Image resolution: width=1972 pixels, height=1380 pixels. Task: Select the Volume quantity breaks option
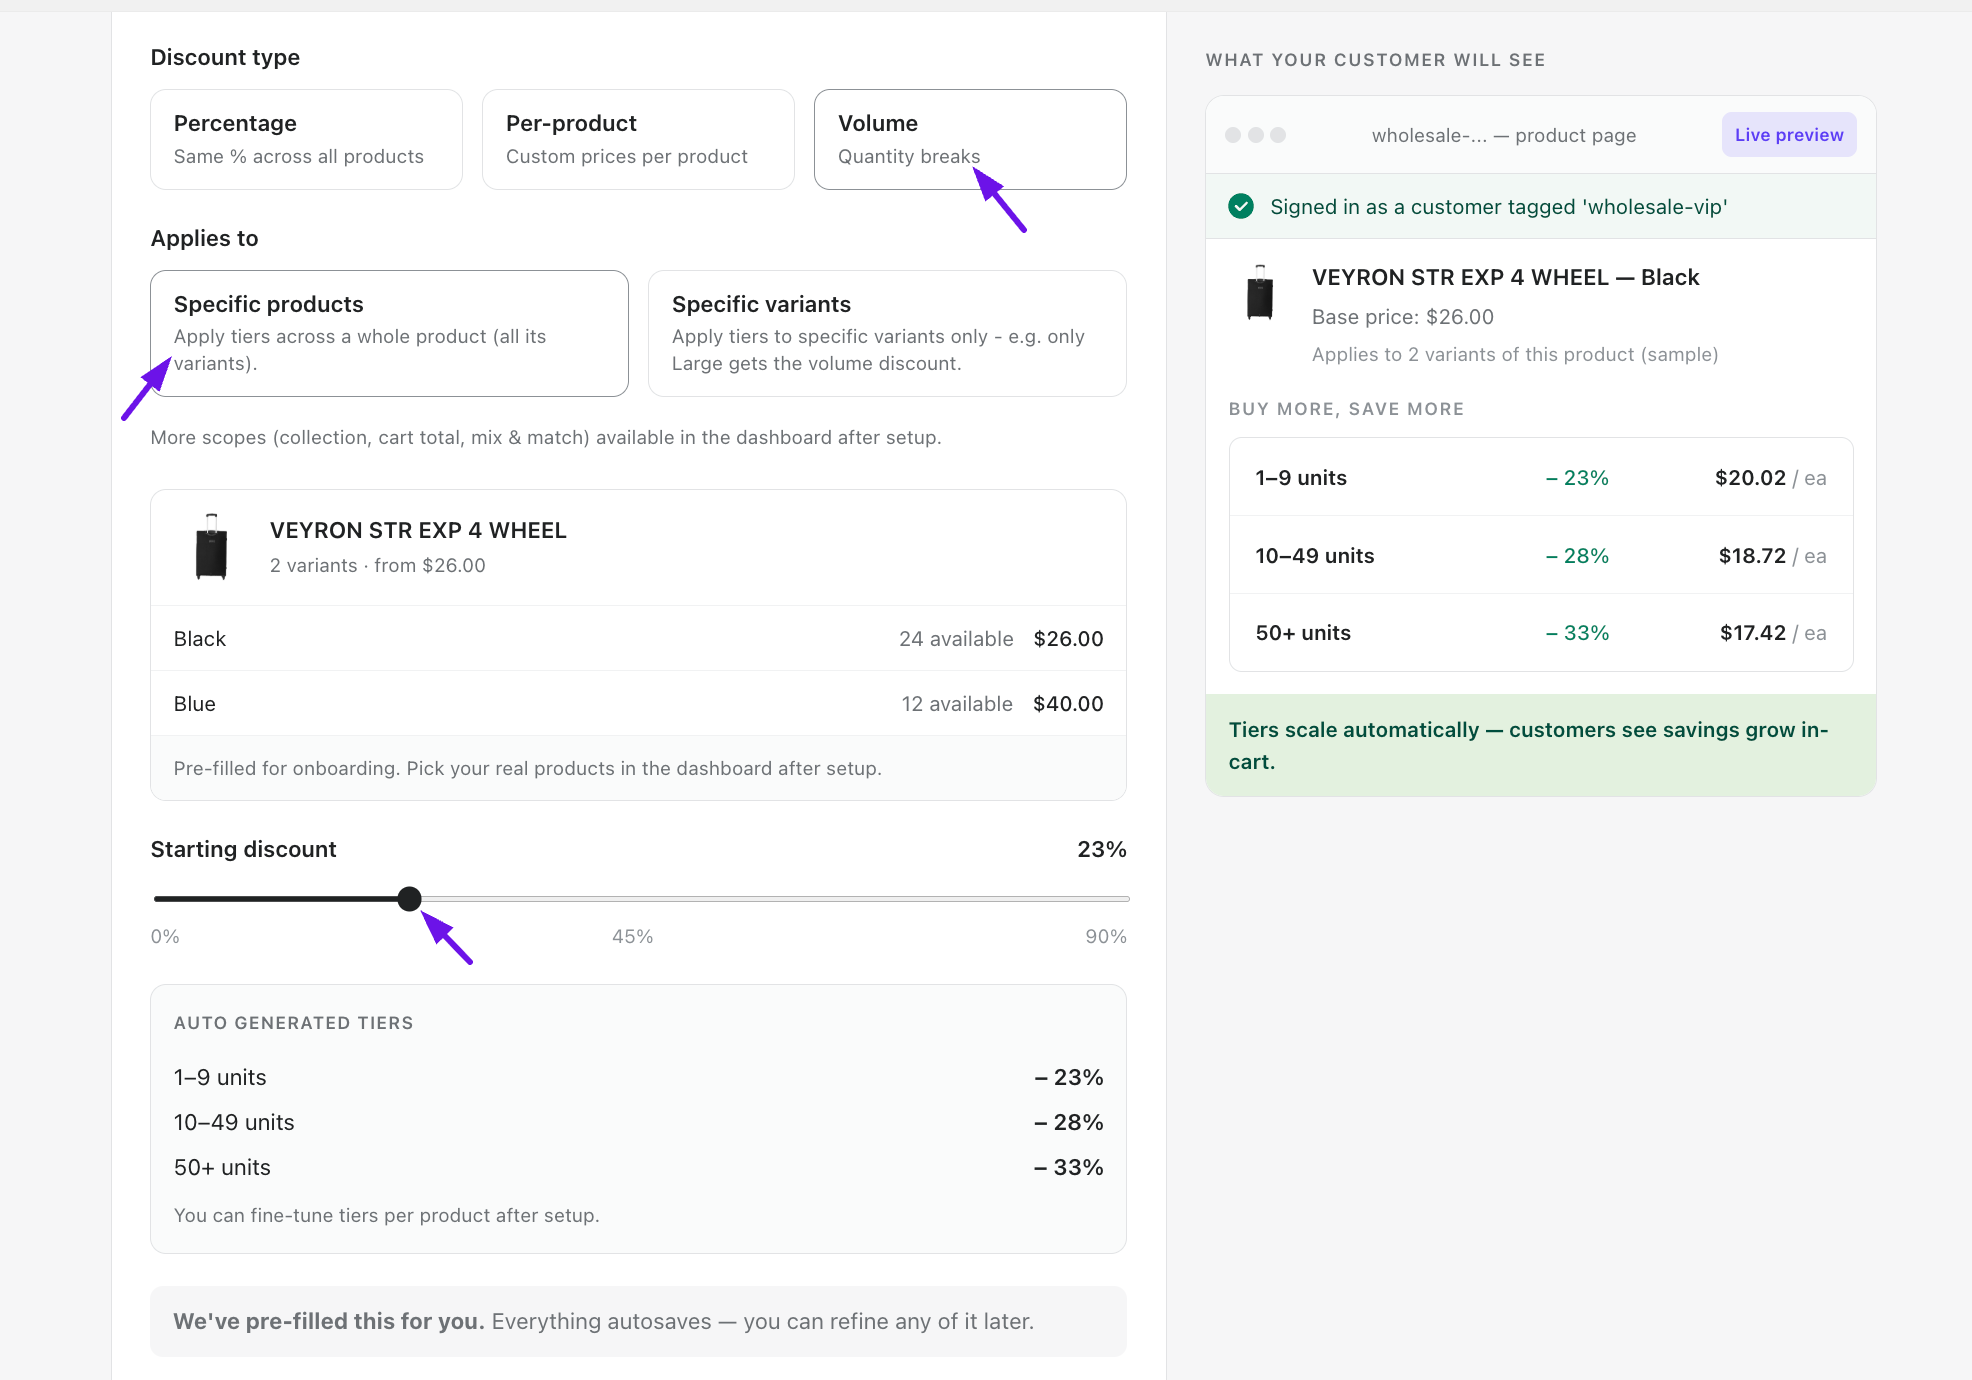[x=970, y=139]
